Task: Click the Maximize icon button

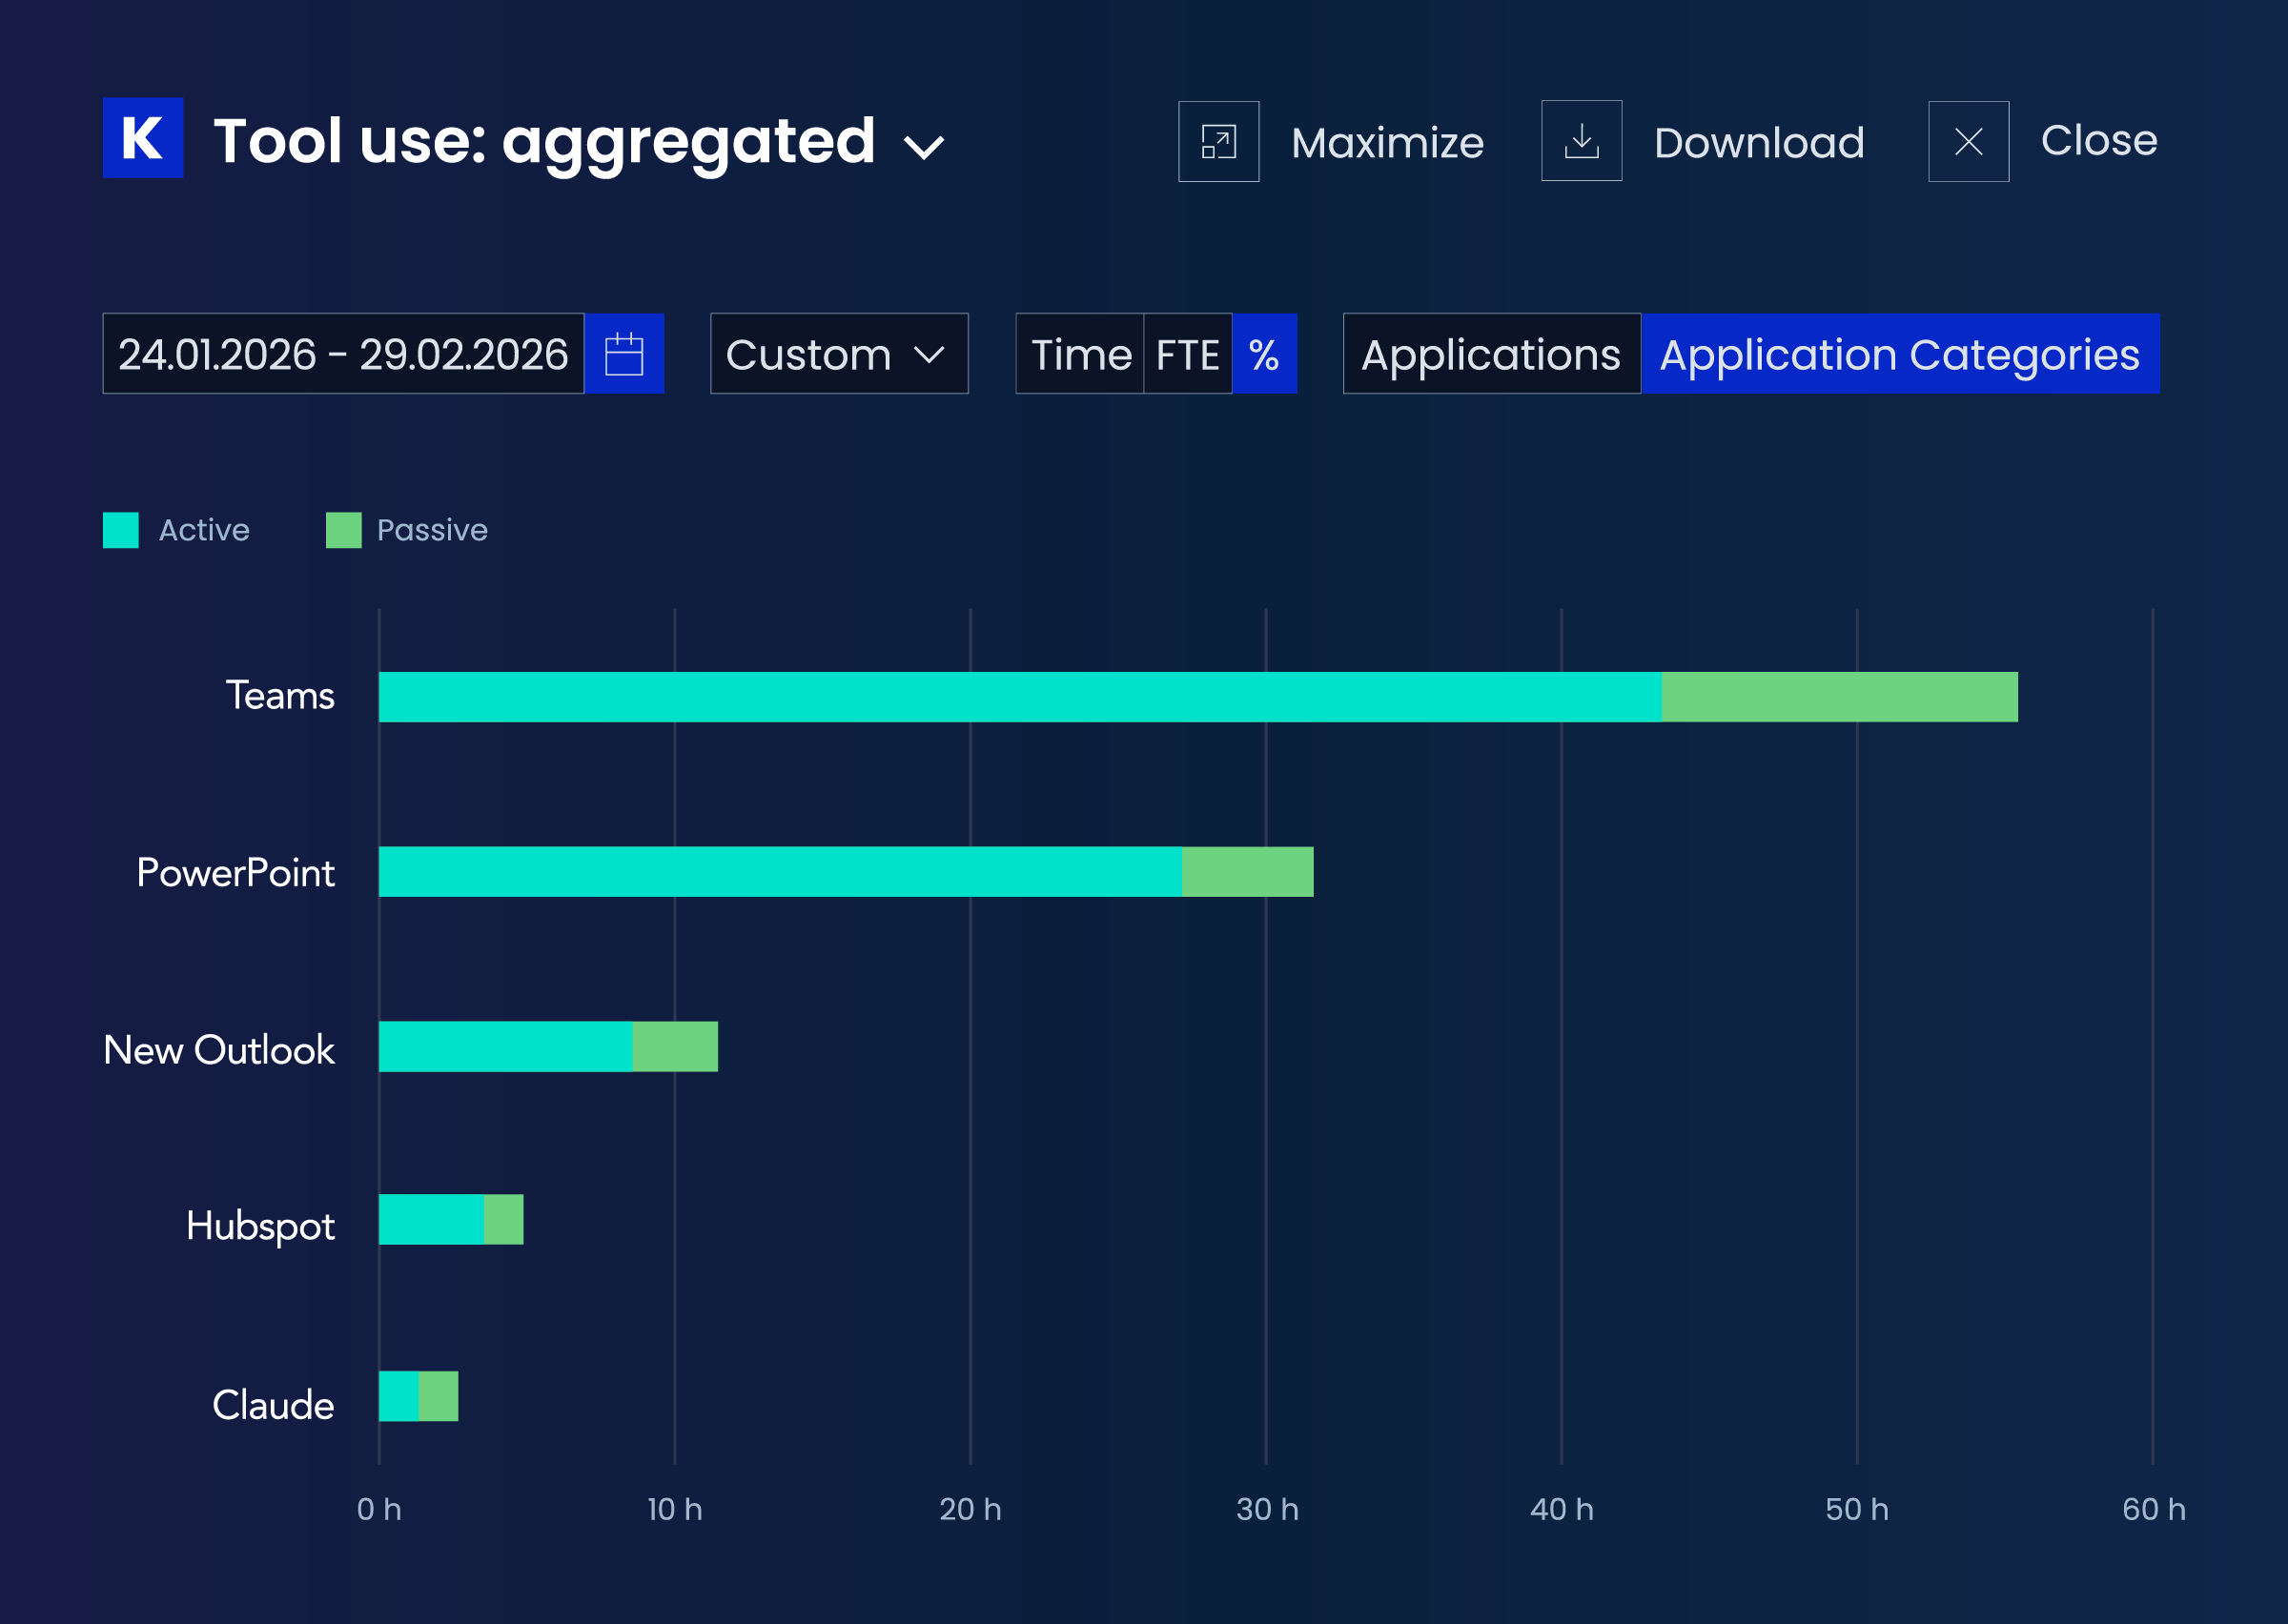Action: pyautogui.click(x=1218, y=141)
